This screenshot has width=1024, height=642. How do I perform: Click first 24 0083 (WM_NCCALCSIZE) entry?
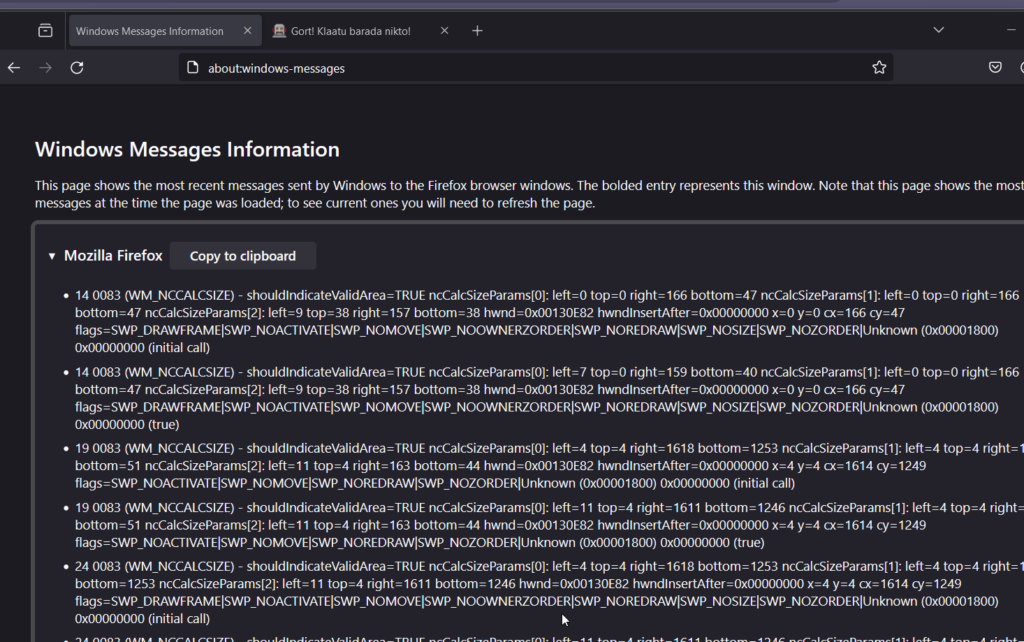pos(549,592)
